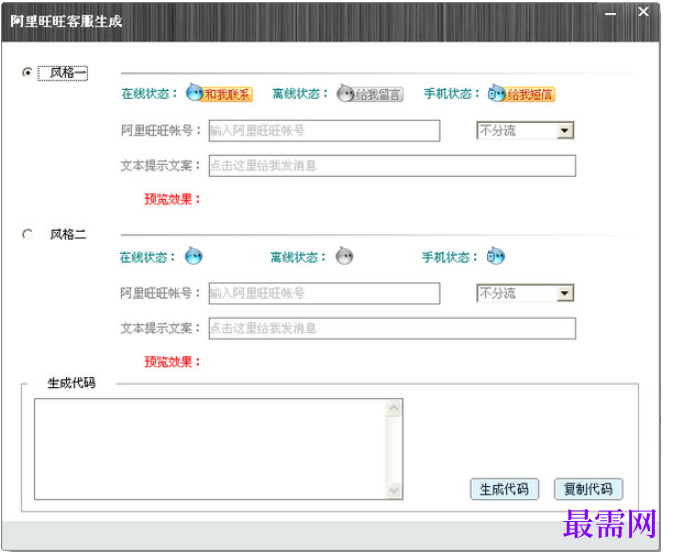Focus the 文本提示文案 field in 风格二
Viewport: 675px width, 555px height.
(x=392, y=329)
